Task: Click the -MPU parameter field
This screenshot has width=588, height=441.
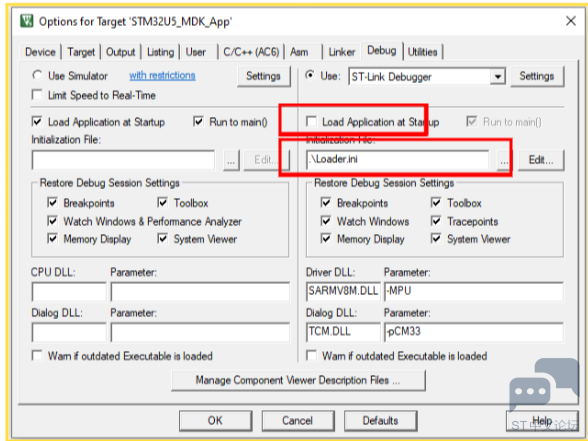Action: coord(474,292)
